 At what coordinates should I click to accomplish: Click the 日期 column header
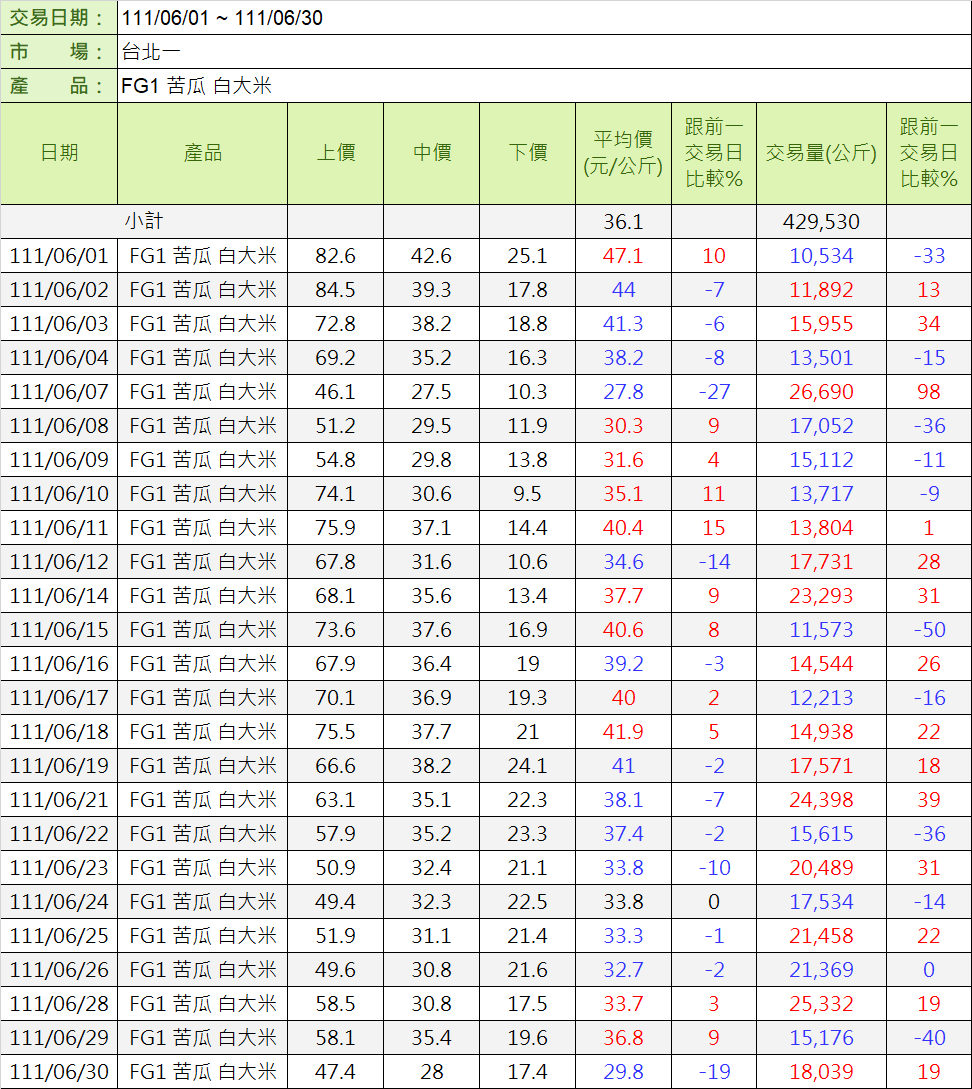[59, 153]
